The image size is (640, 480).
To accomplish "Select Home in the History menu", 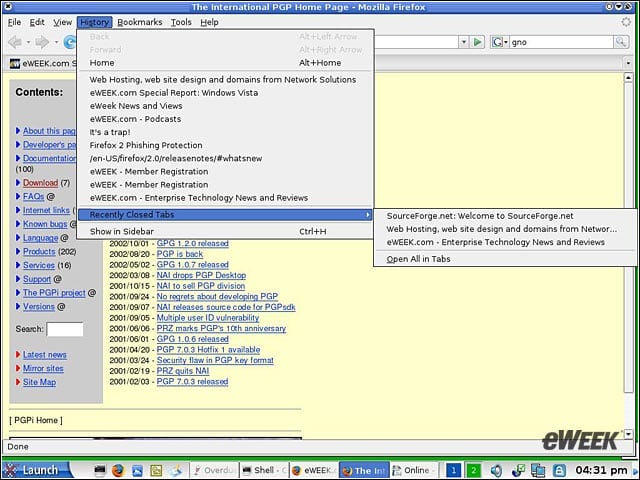I will (x=225, y=63).
